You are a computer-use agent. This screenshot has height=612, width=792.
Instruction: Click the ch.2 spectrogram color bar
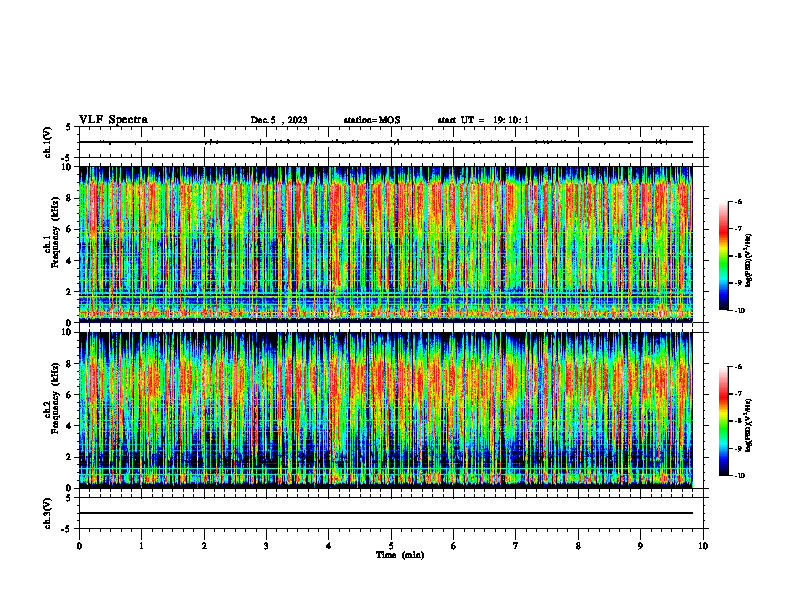723,421
